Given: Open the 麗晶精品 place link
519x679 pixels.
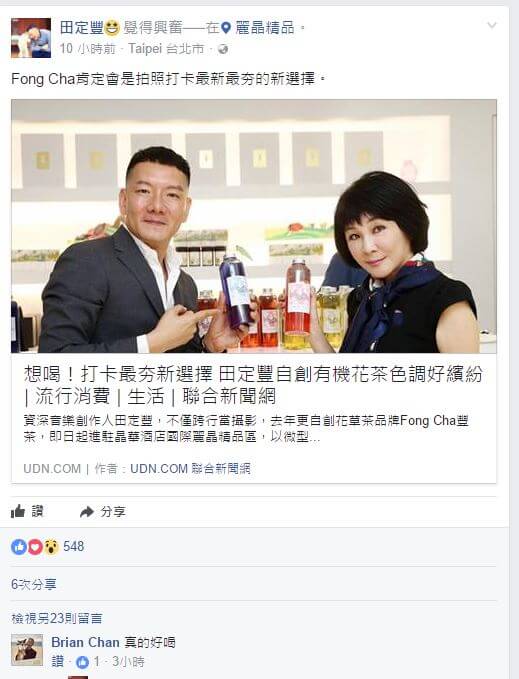Looking at the screenshot, I should (264, 28).
